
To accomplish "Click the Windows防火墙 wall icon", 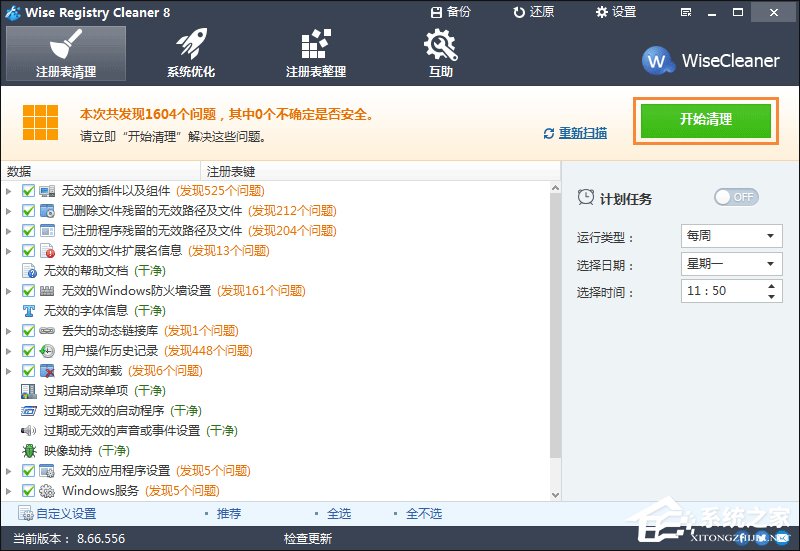I will pyautogui.click(x=47, y=291).
